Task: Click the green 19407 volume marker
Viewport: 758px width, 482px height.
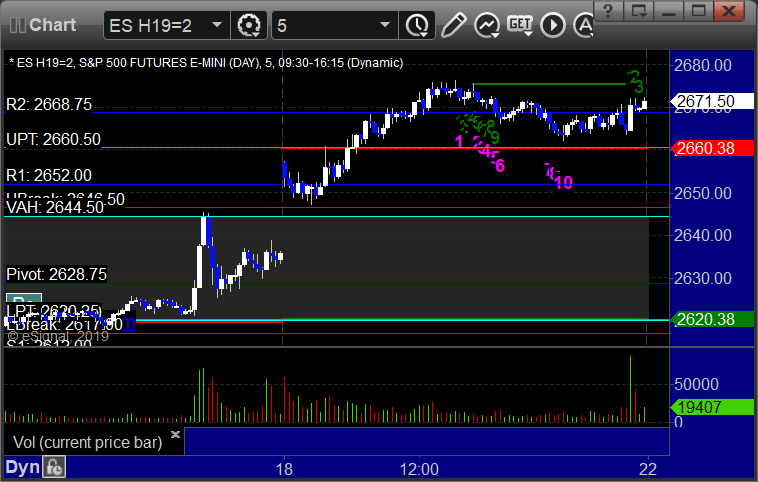Action: click(712, 407)
